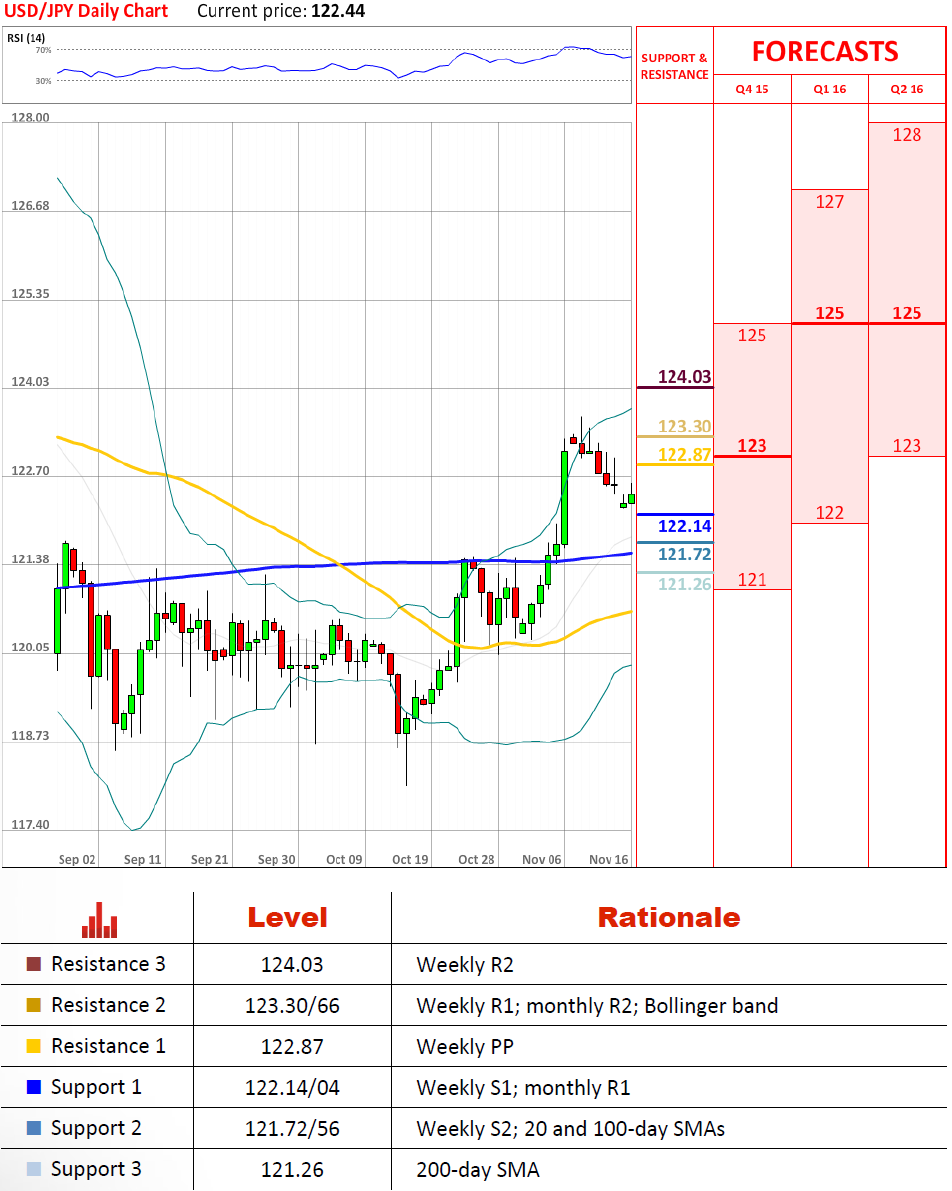The width and height of the screenshot is (952, 1191).
Task: Click the '121.72/56' level cell
Action: 293,1129
